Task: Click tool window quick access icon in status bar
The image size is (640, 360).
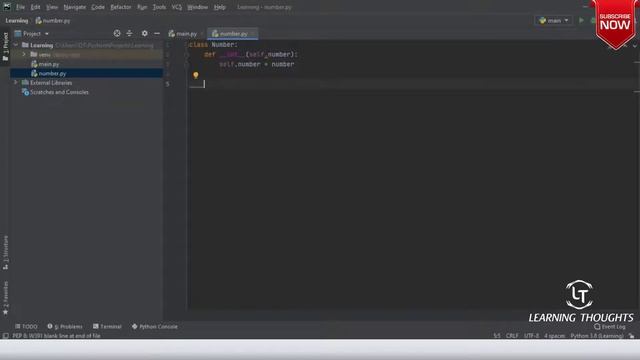Action: [x=5, y=336]
